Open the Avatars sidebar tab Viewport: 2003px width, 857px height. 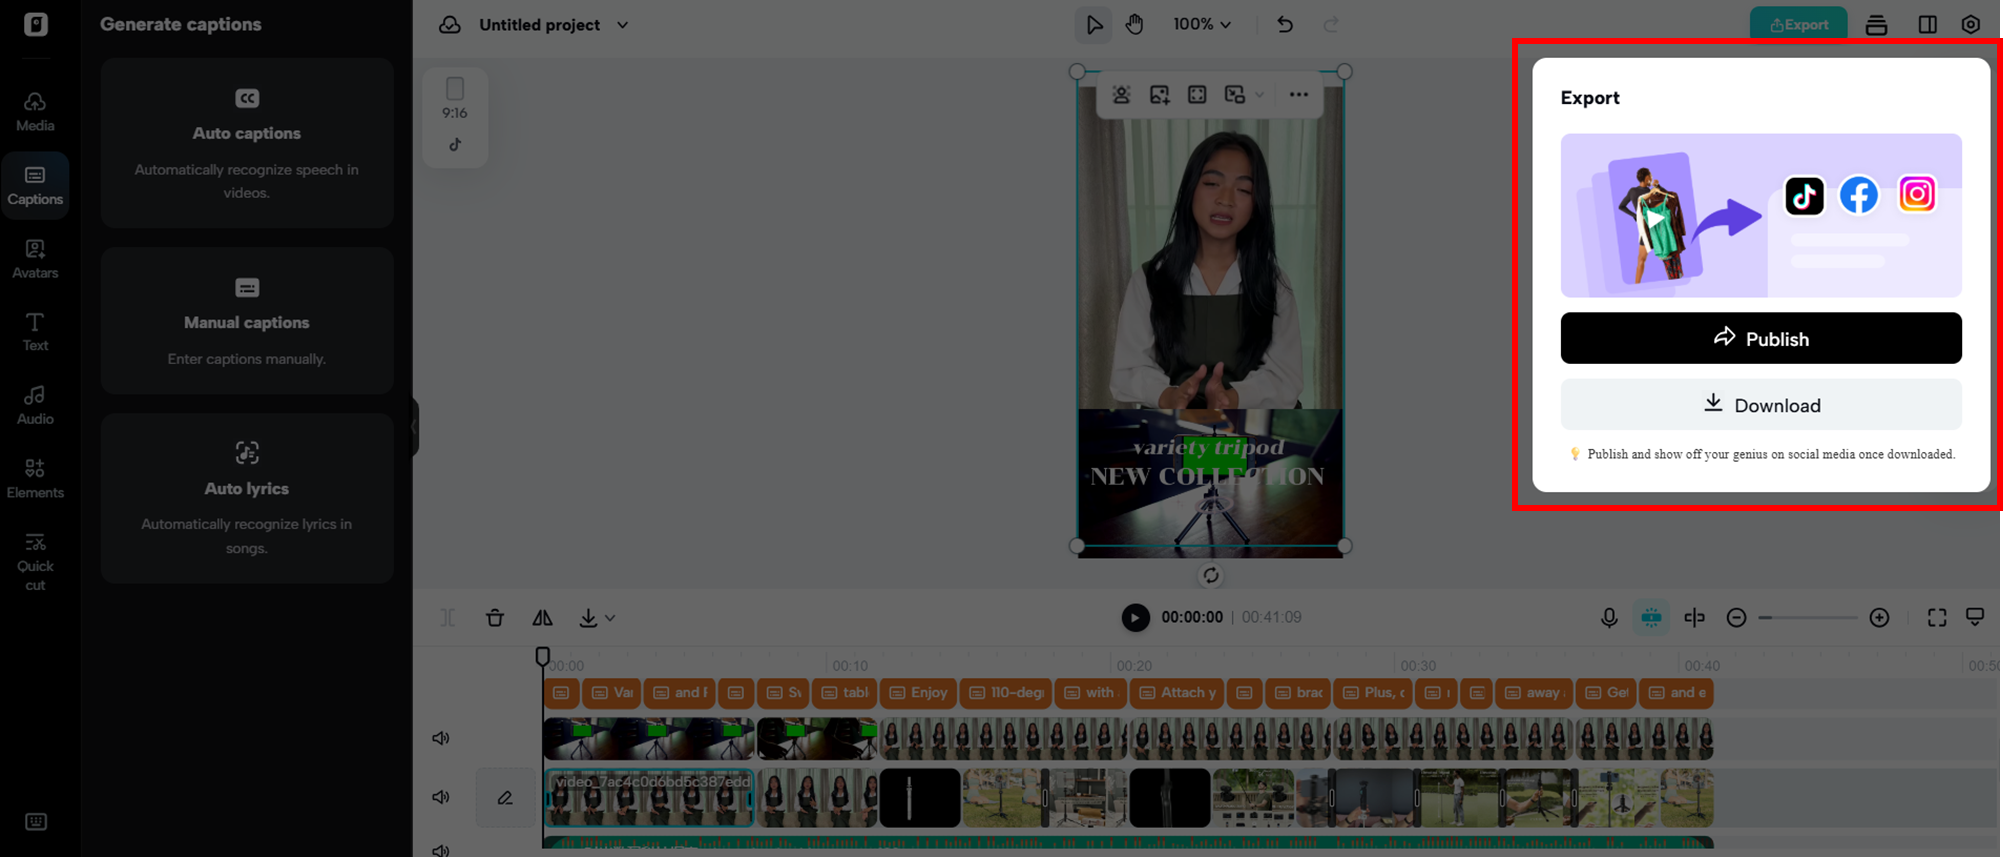[35, 258]
